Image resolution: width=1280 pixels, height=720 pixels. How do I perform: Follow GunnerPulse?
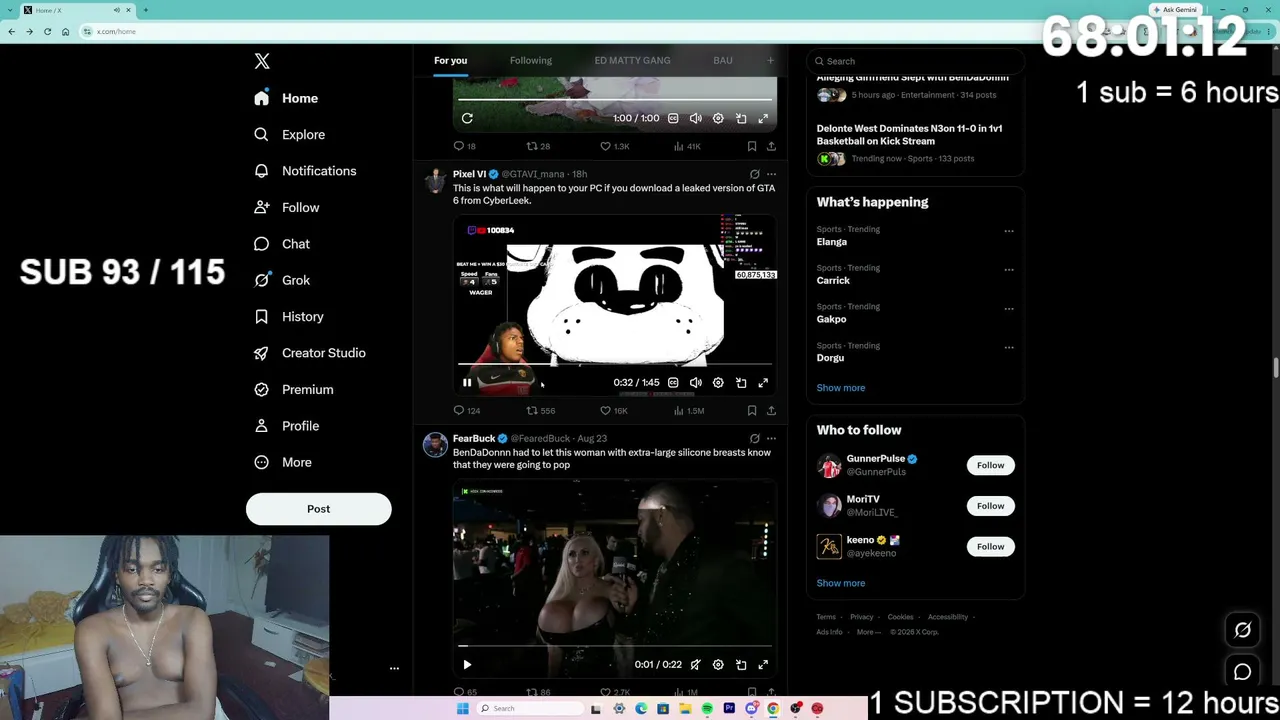(x=990, y=465)
